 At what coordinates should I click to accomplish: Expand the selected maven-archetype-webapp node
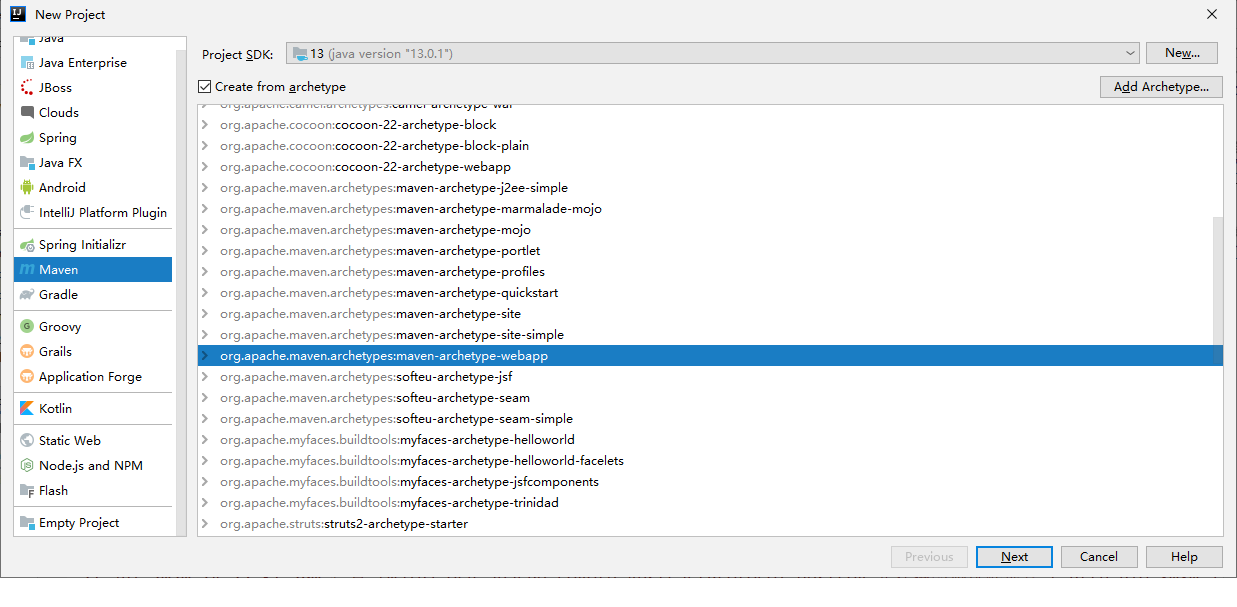click(x=205, y=356)
